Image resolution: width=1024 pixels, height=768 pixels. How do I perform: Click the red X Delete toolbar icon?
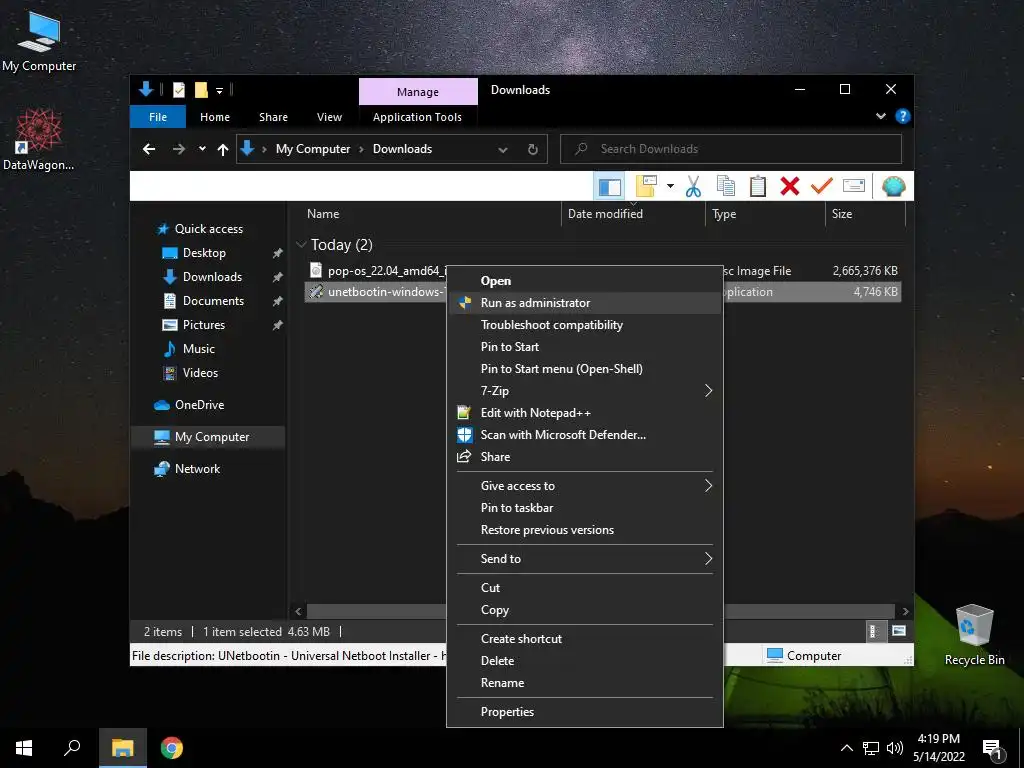pos(790,186)
